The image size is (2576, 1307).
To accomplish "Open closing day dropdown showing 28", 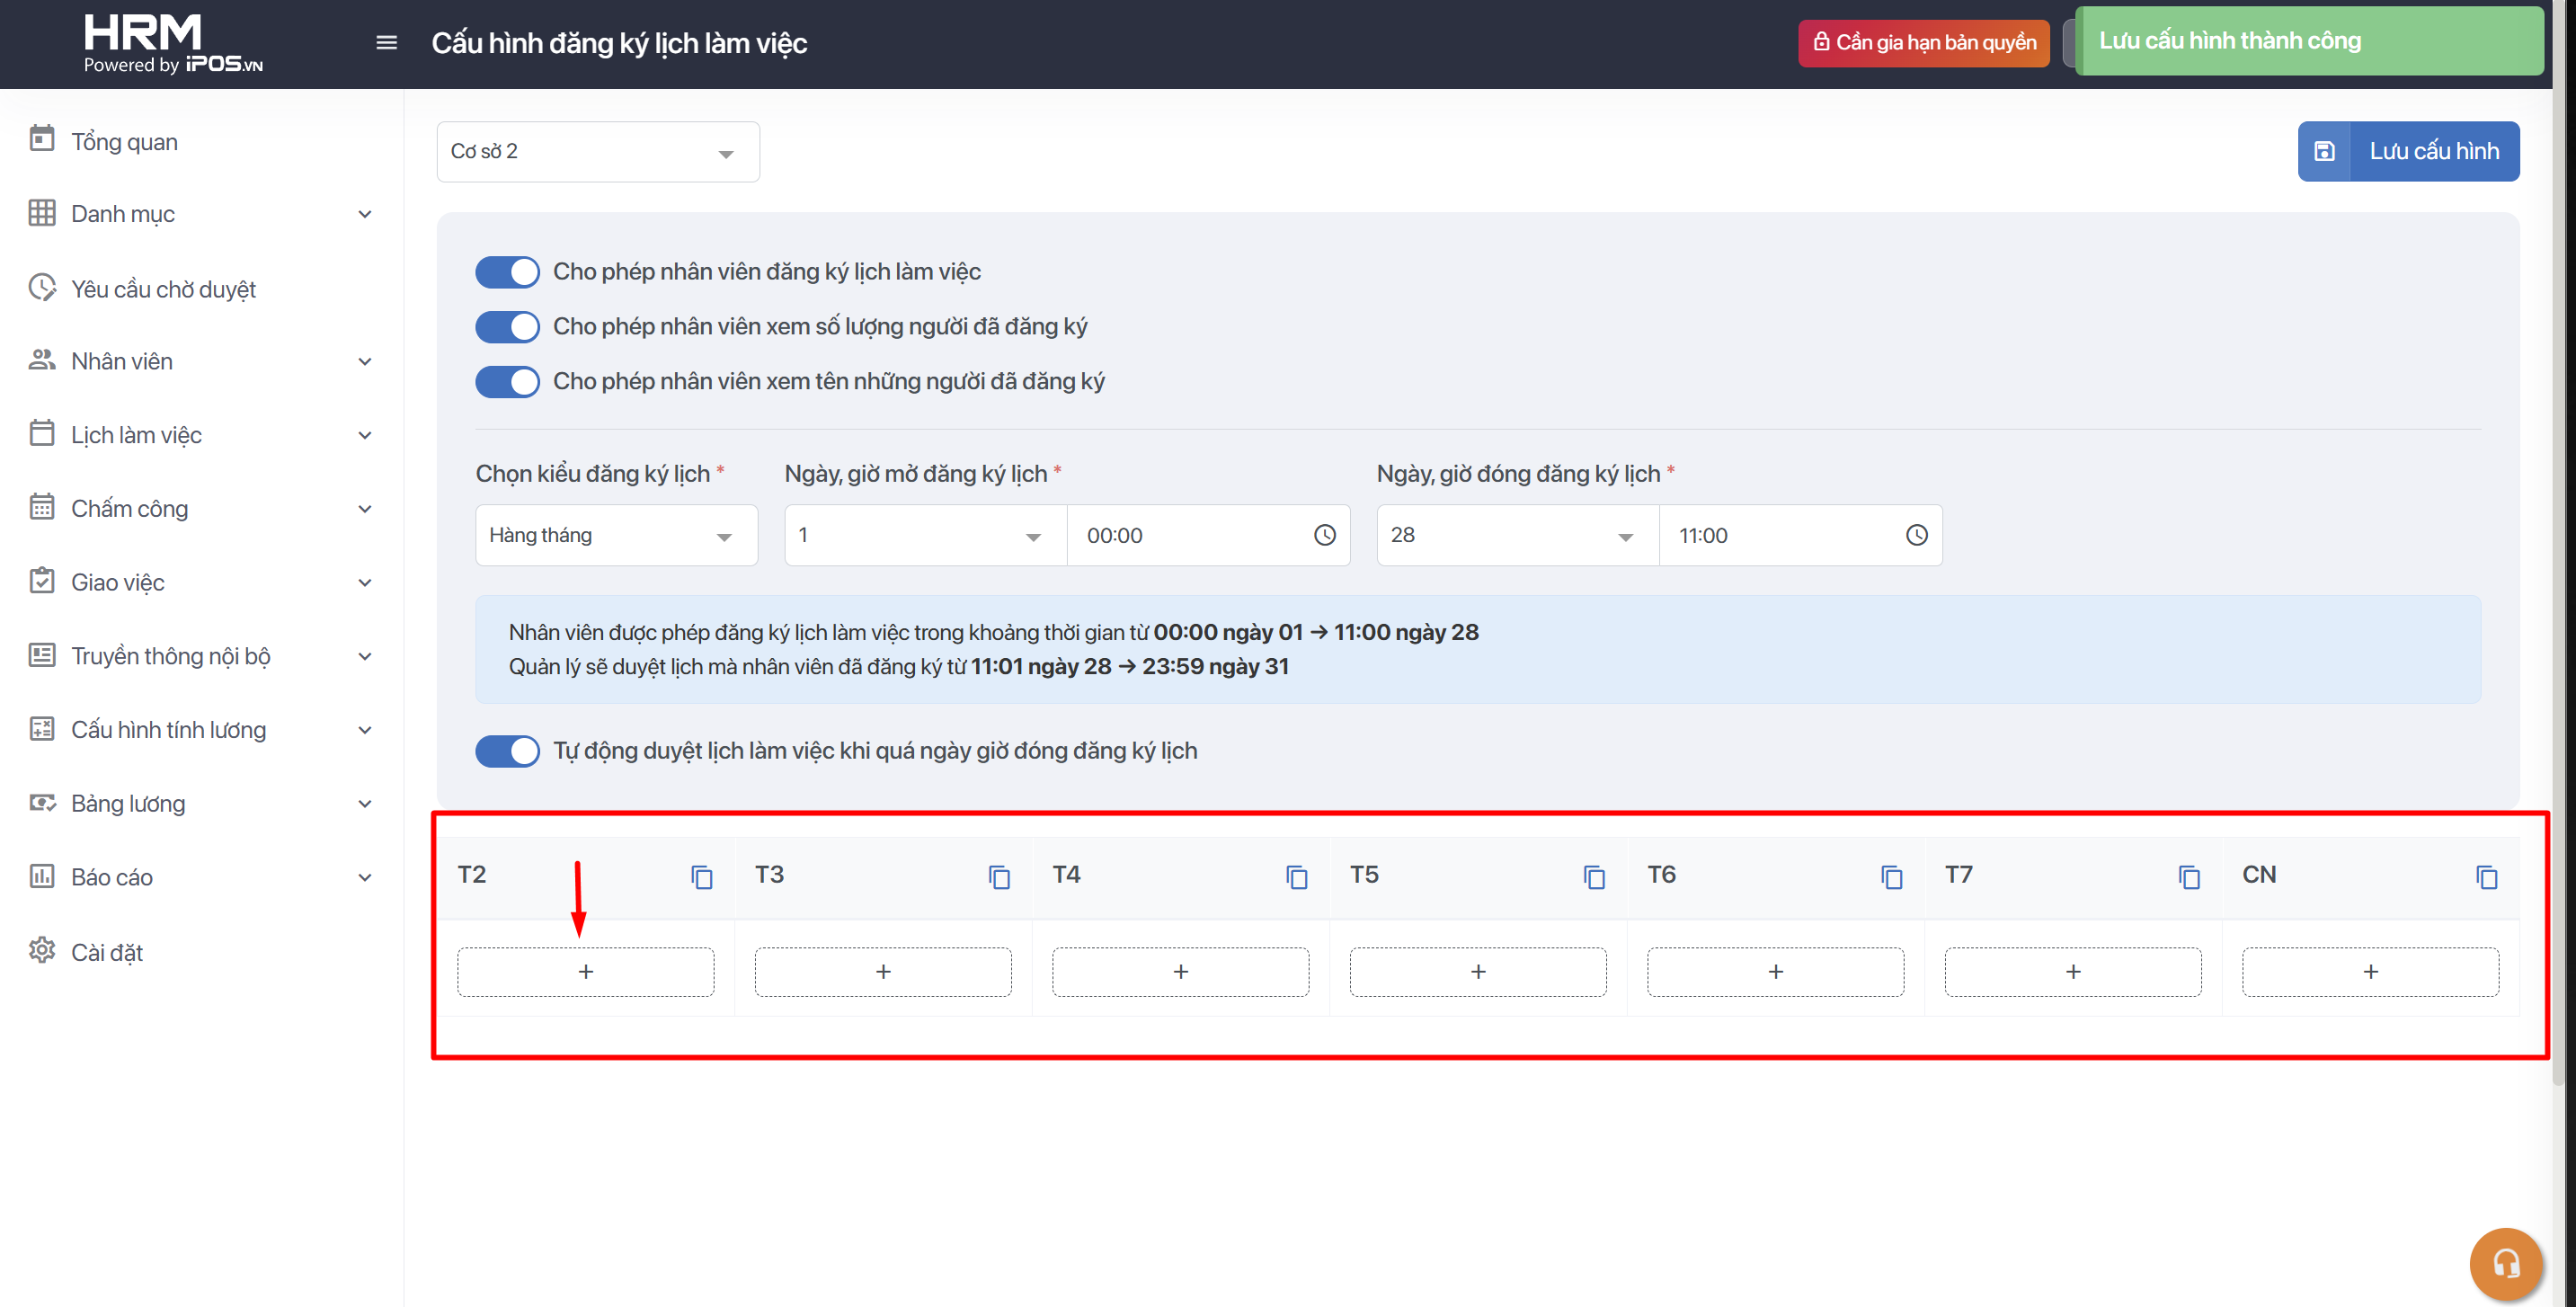I will pyautogui.click(x=1516, y=535).
